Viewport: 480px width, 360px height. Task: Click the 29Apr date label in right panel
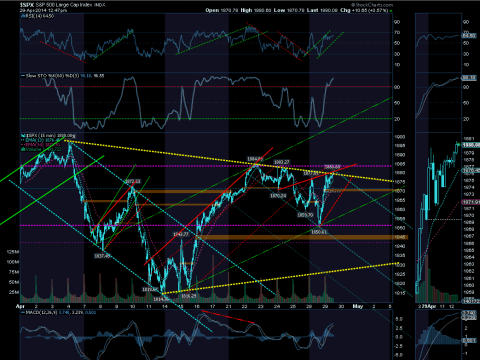[x=428, y=306]
